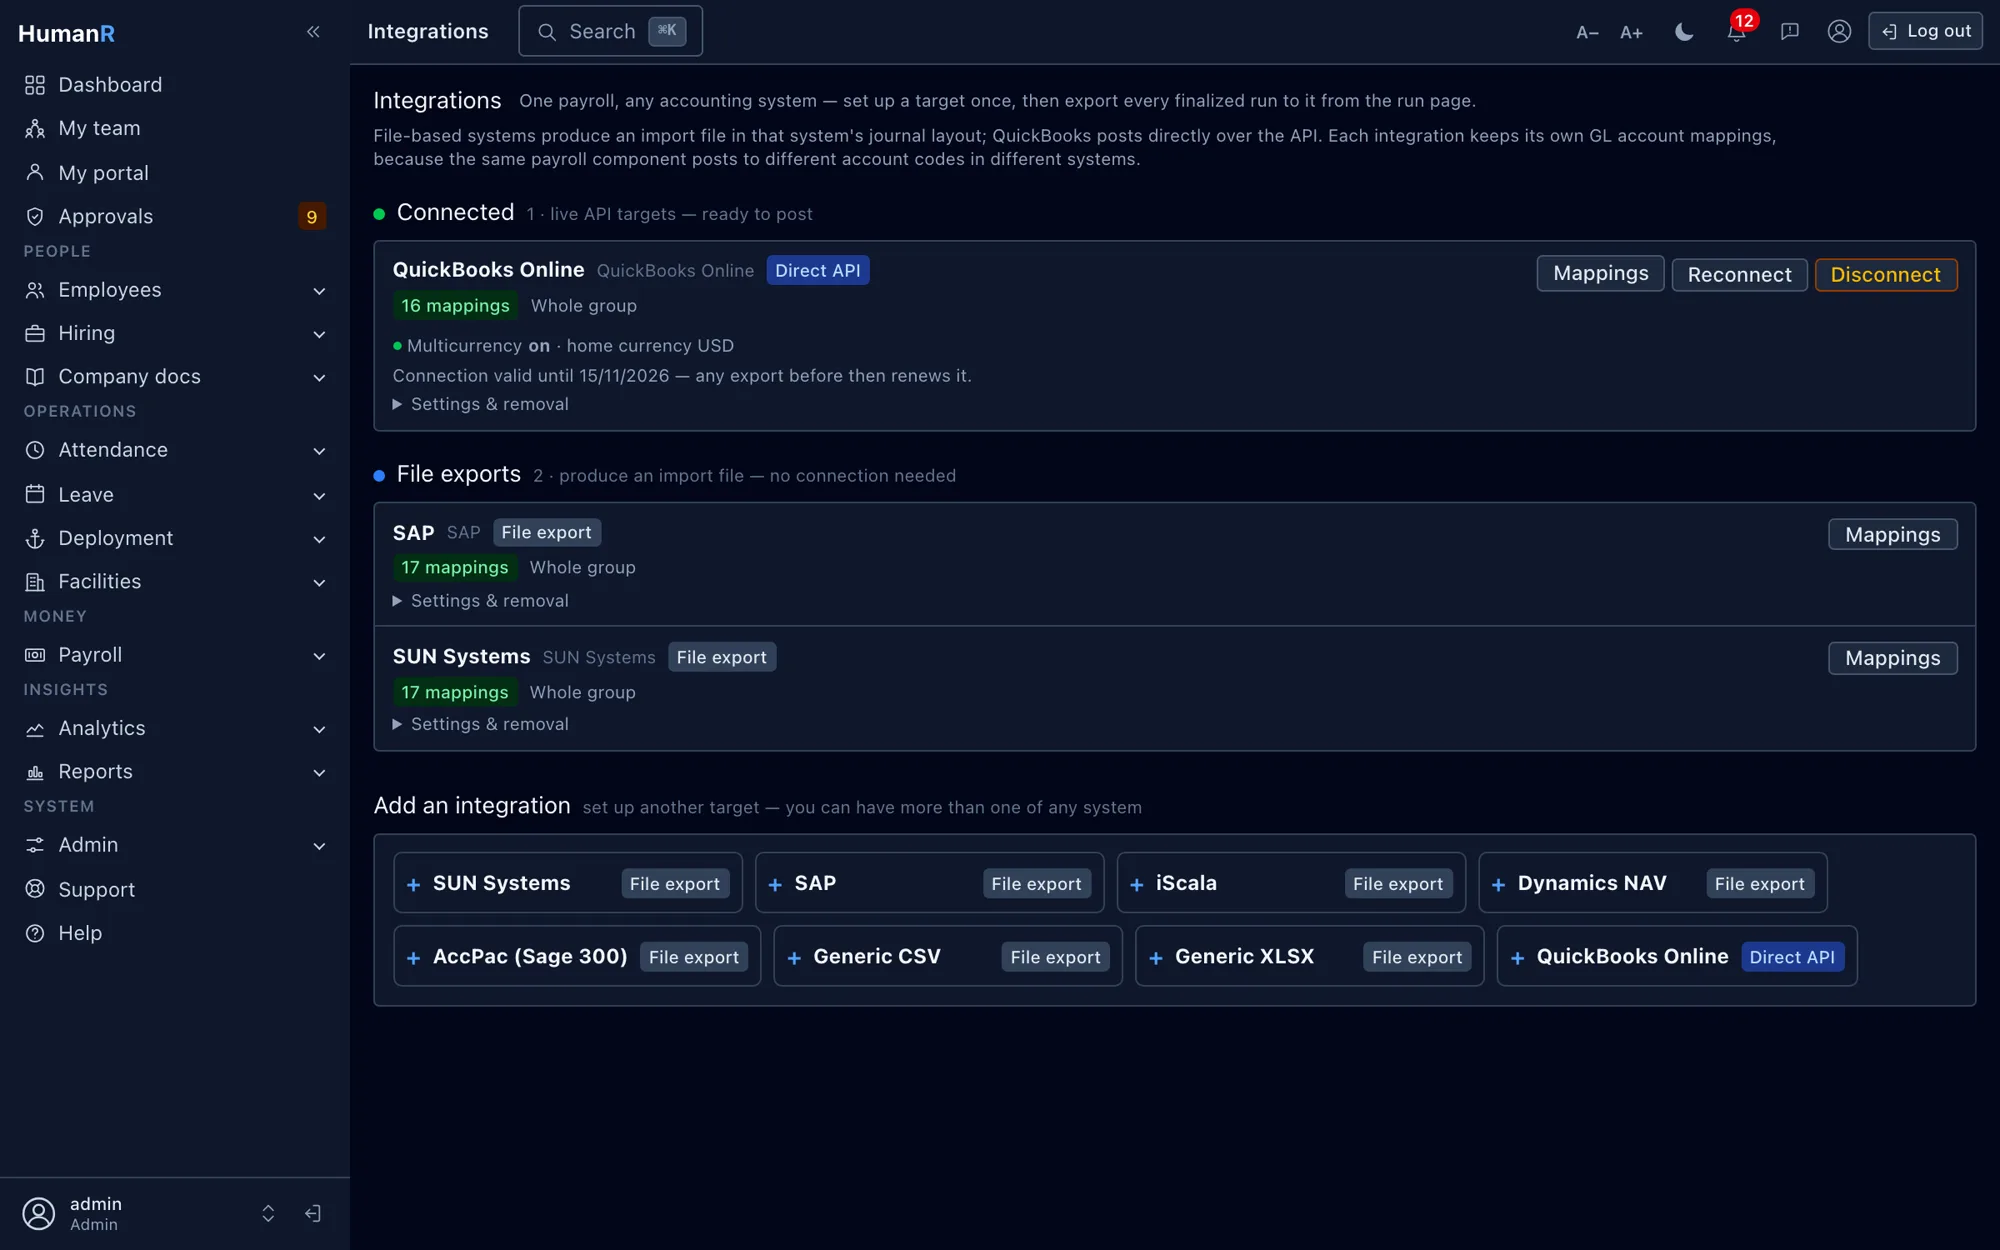Expand the Attendance menu chevron
The height and width of the screenshot is (1250, 2000).
pyautogui.click(x=319, y=451)
